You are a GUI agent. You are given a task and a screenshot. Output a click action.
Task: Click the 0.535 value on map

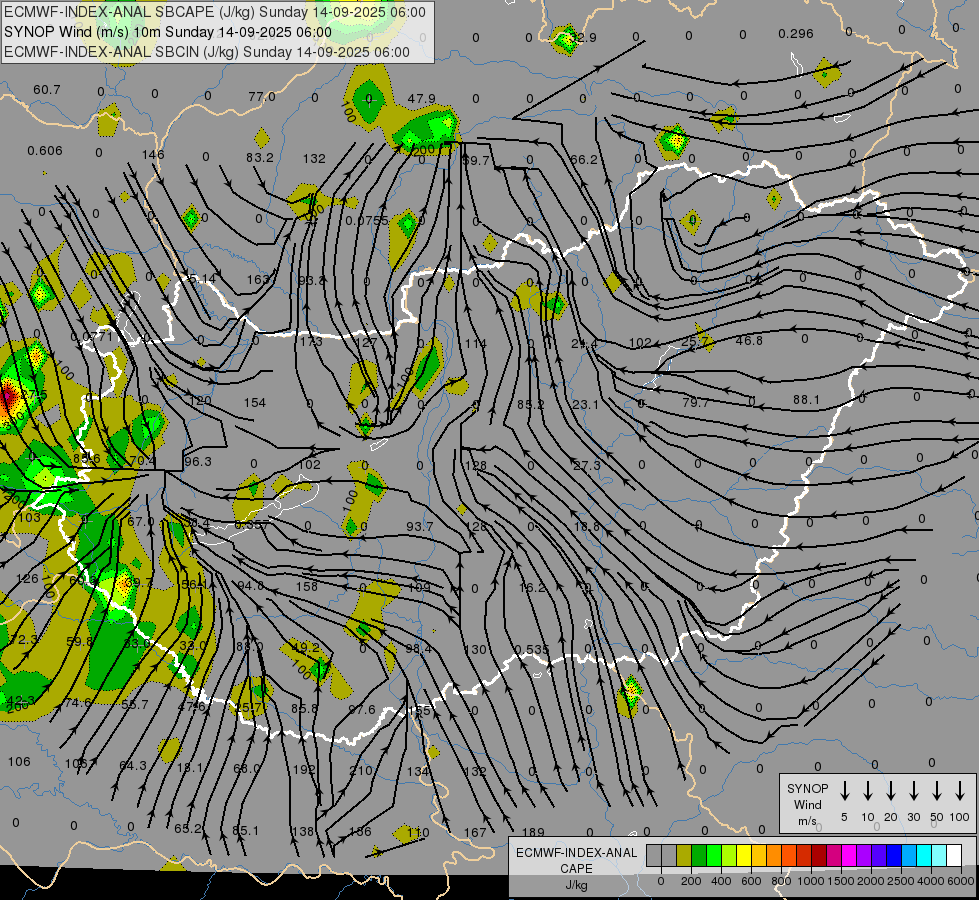pos(533,650)
